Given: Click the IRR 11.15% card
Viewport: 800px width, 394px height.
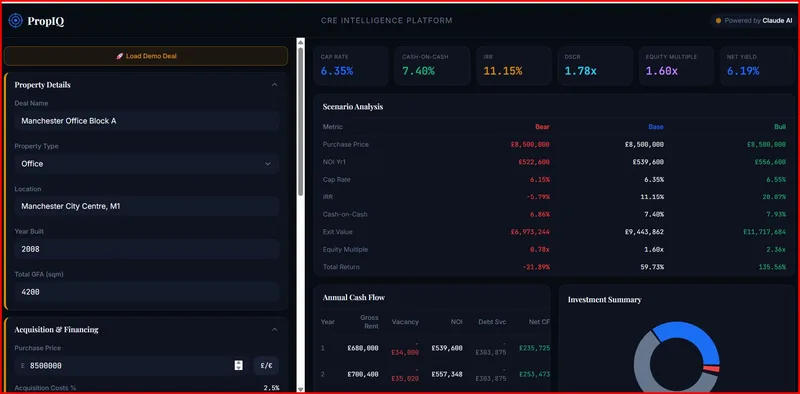Looking at the screenshot, I should point(514,66).
